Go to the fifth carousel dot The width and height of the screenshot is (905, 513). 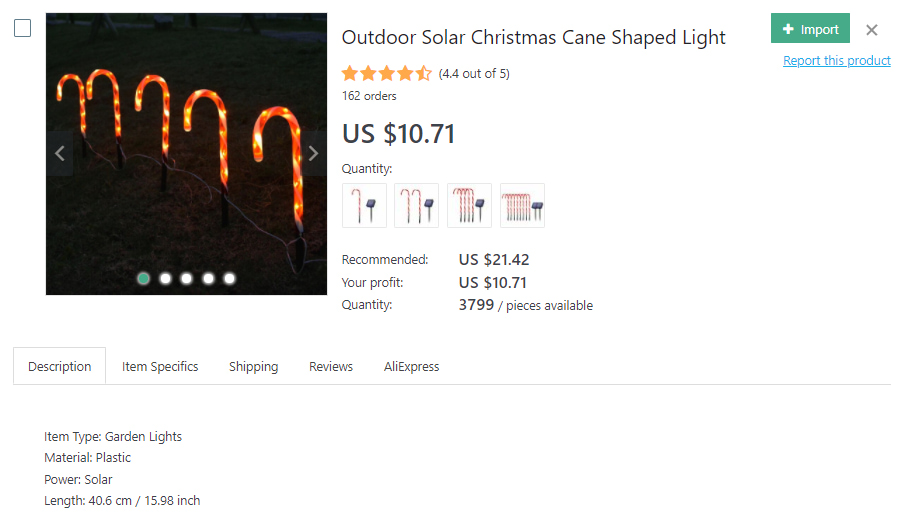(x=230, y=278)
